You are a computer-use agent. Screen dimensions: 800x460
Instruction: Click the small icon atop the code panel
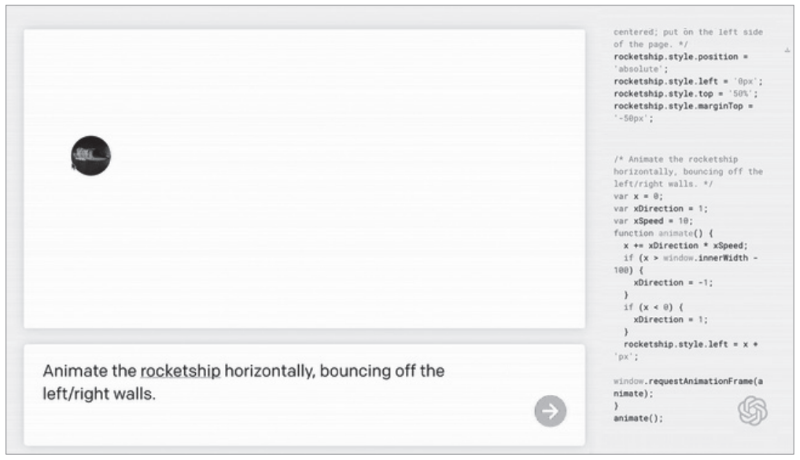pos(787,50)
